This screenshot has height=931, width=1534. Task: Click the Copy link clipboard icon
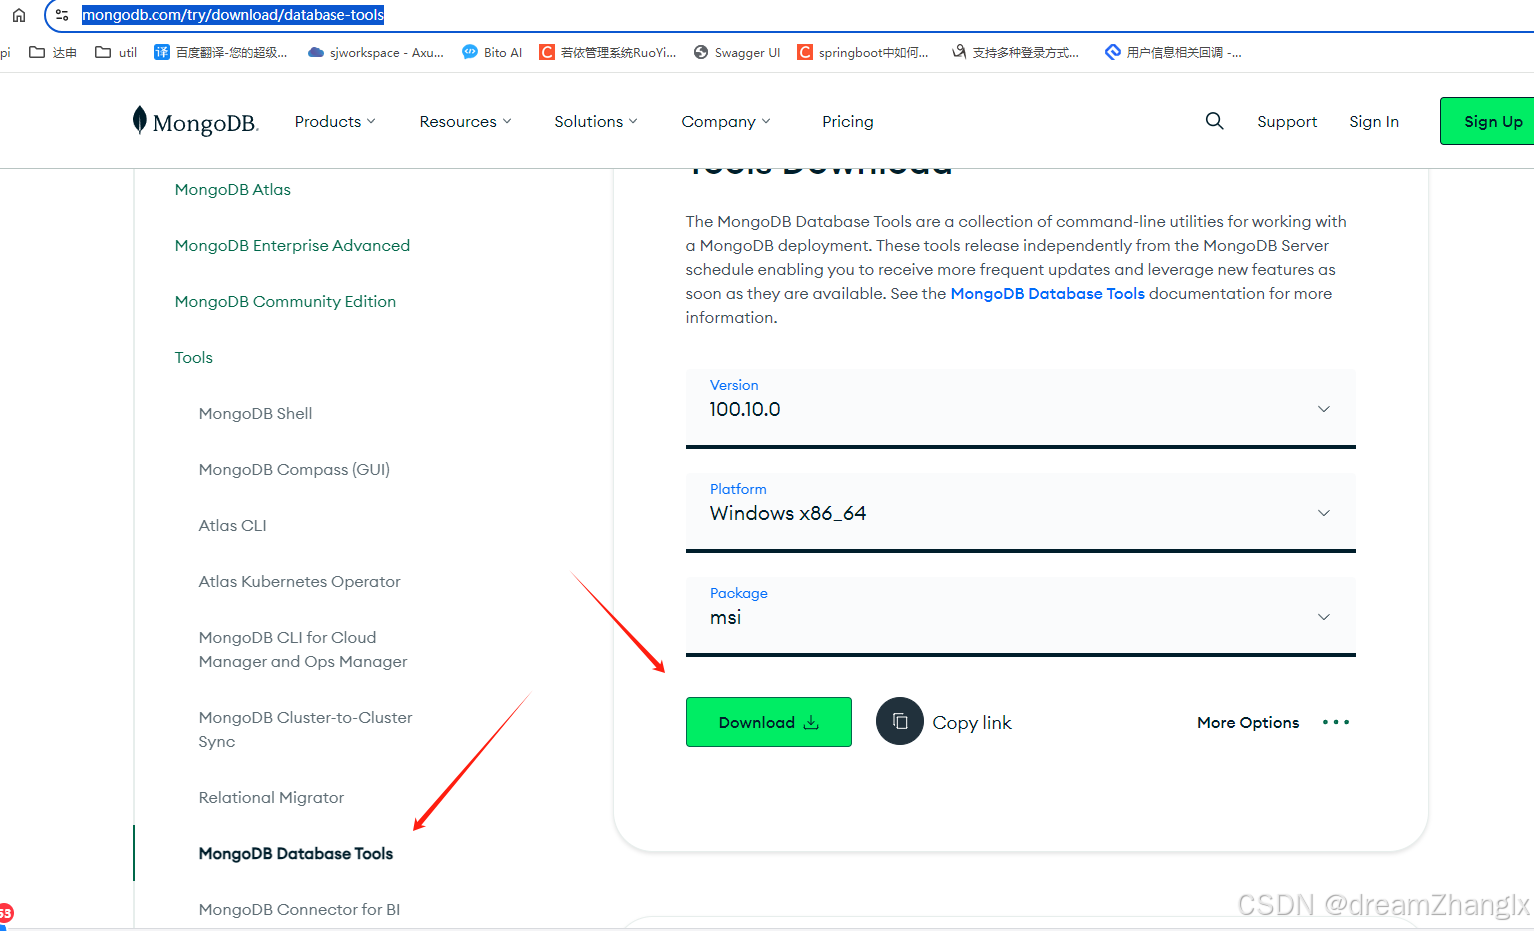pyautogui.click(x=900, y=721)
